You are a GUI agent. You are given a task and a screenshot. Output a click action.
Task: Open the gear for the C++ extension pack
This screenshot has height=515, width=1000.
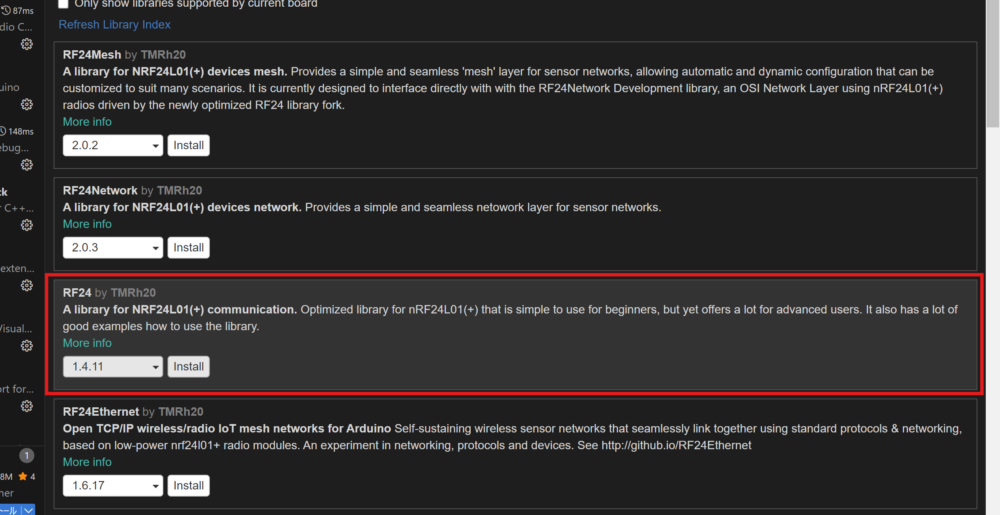(27, 225)
